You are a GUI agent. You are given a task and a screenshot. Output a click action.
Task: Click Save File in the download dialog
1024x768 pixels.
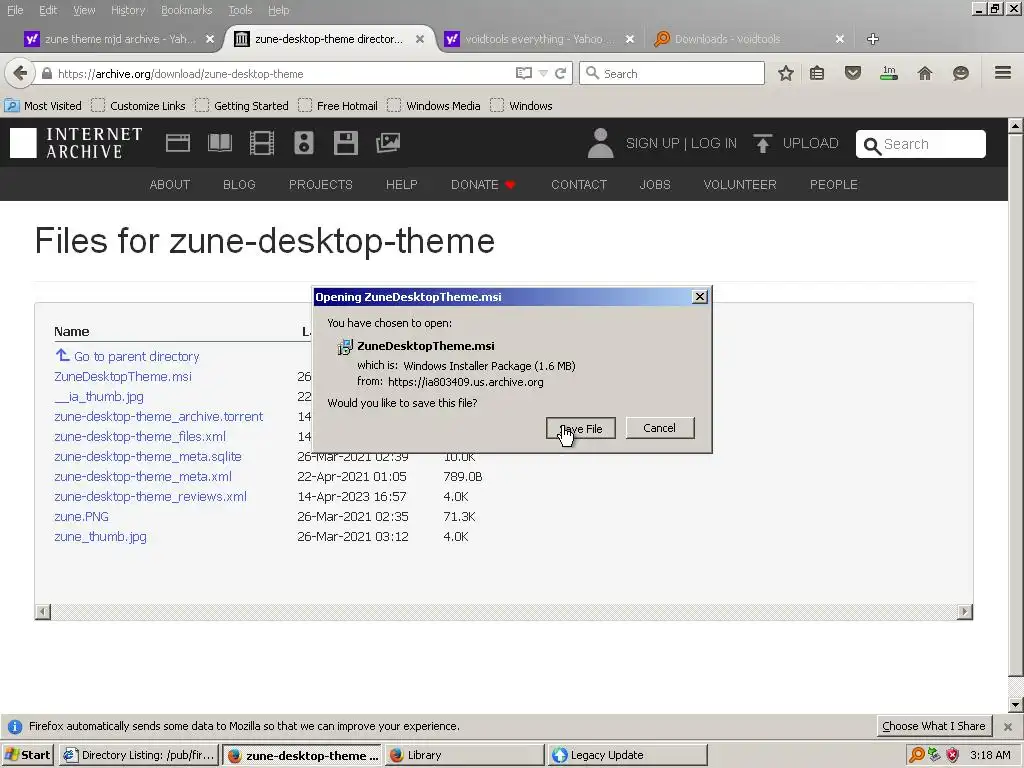581,428
